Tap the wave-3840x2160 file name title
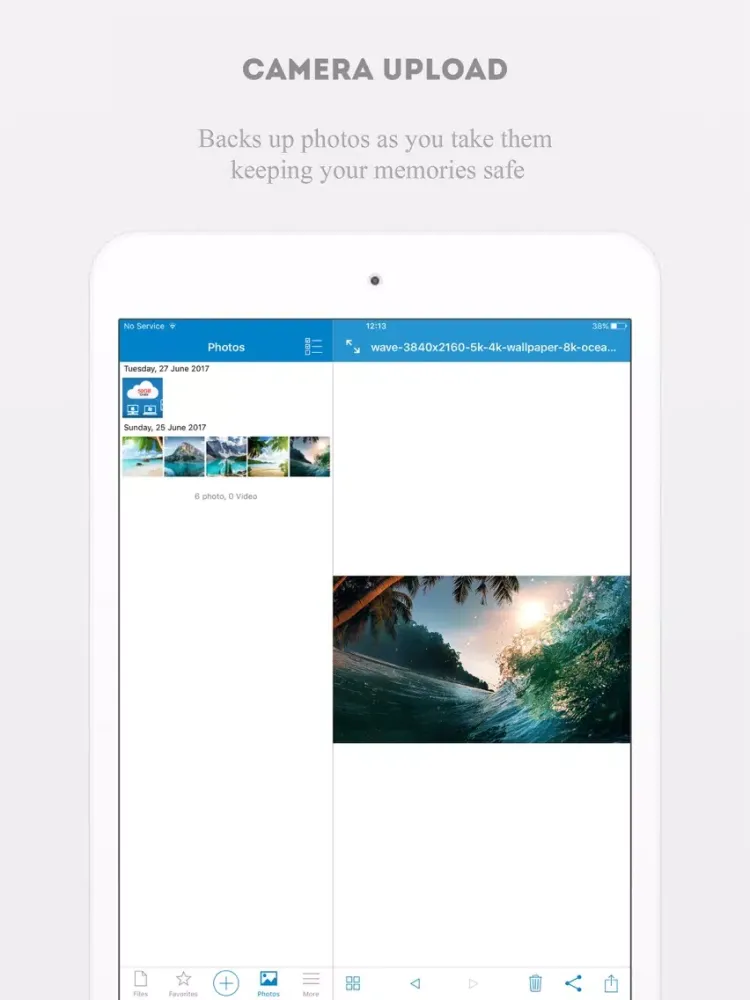The image size is (750, 1000). click(493, 347)
